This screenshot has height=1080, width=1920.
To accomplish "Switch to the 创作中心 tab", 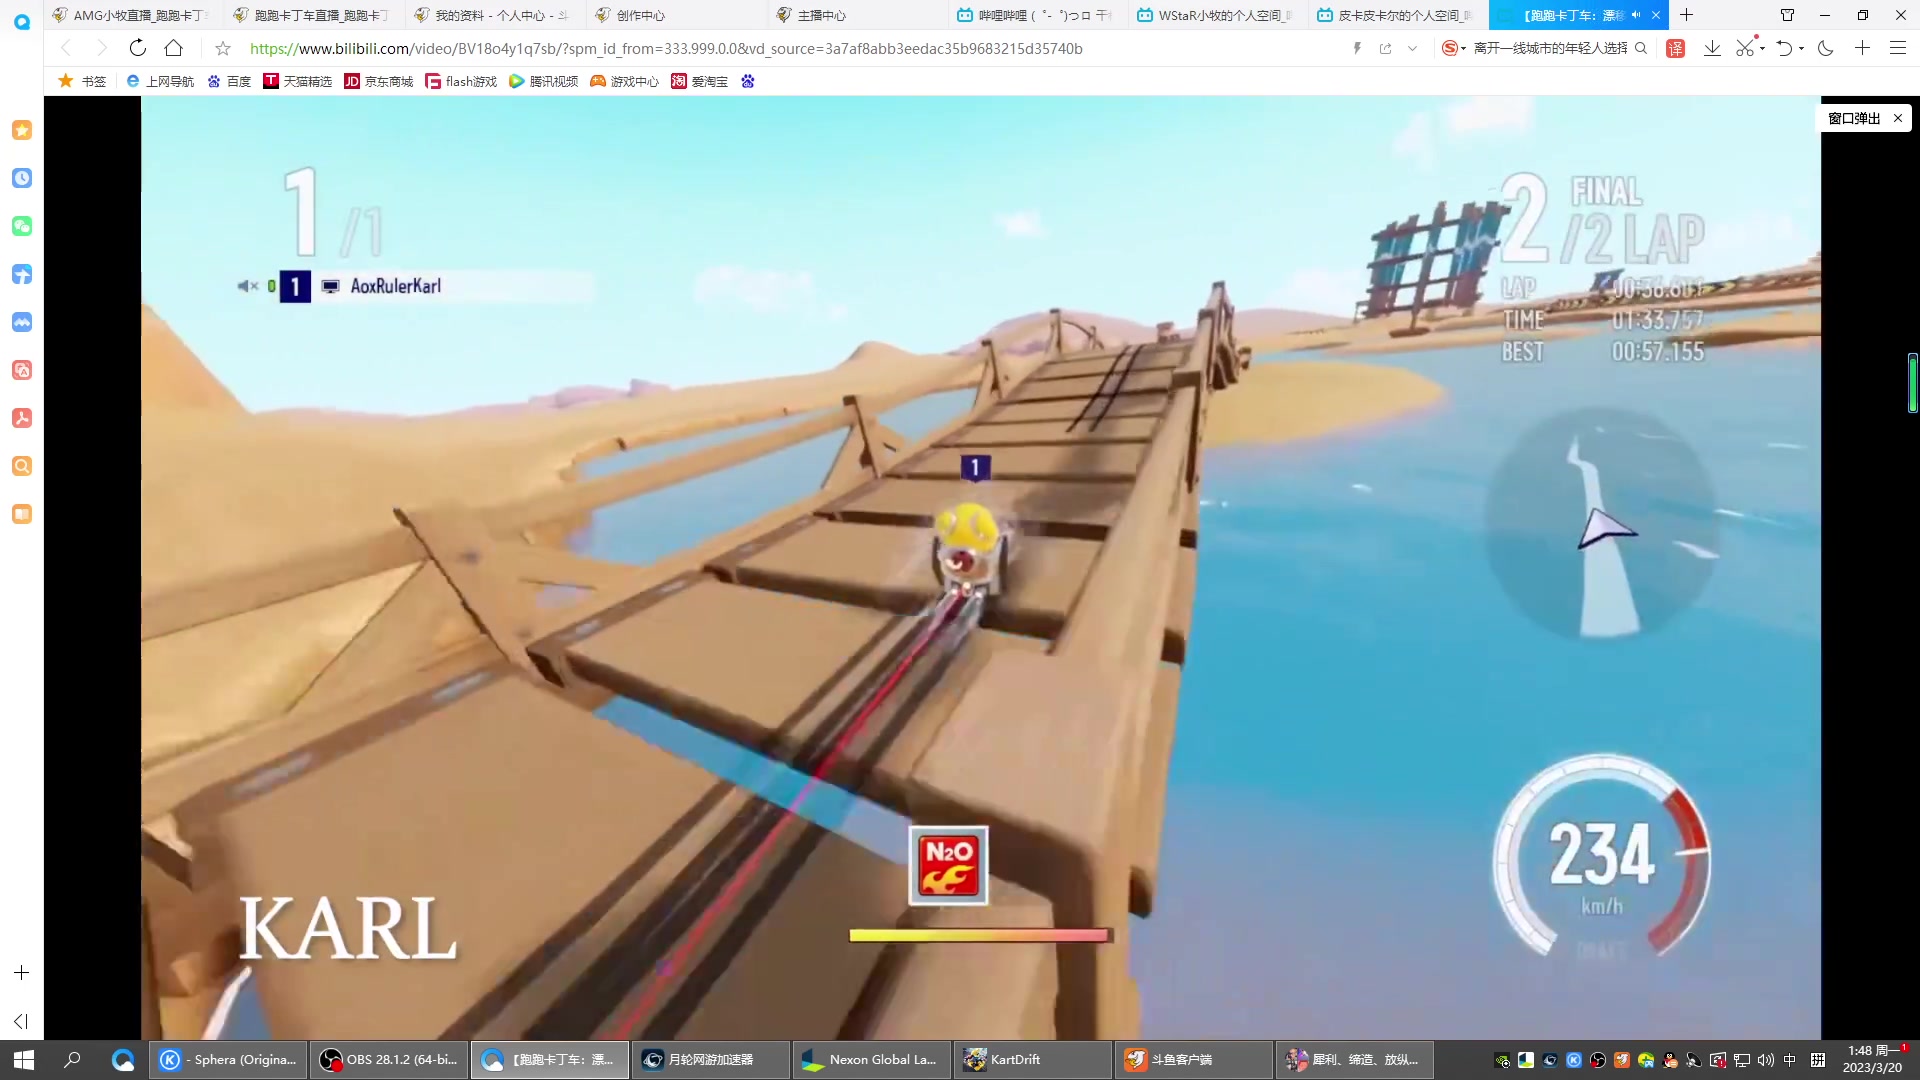I will point(640,15).
